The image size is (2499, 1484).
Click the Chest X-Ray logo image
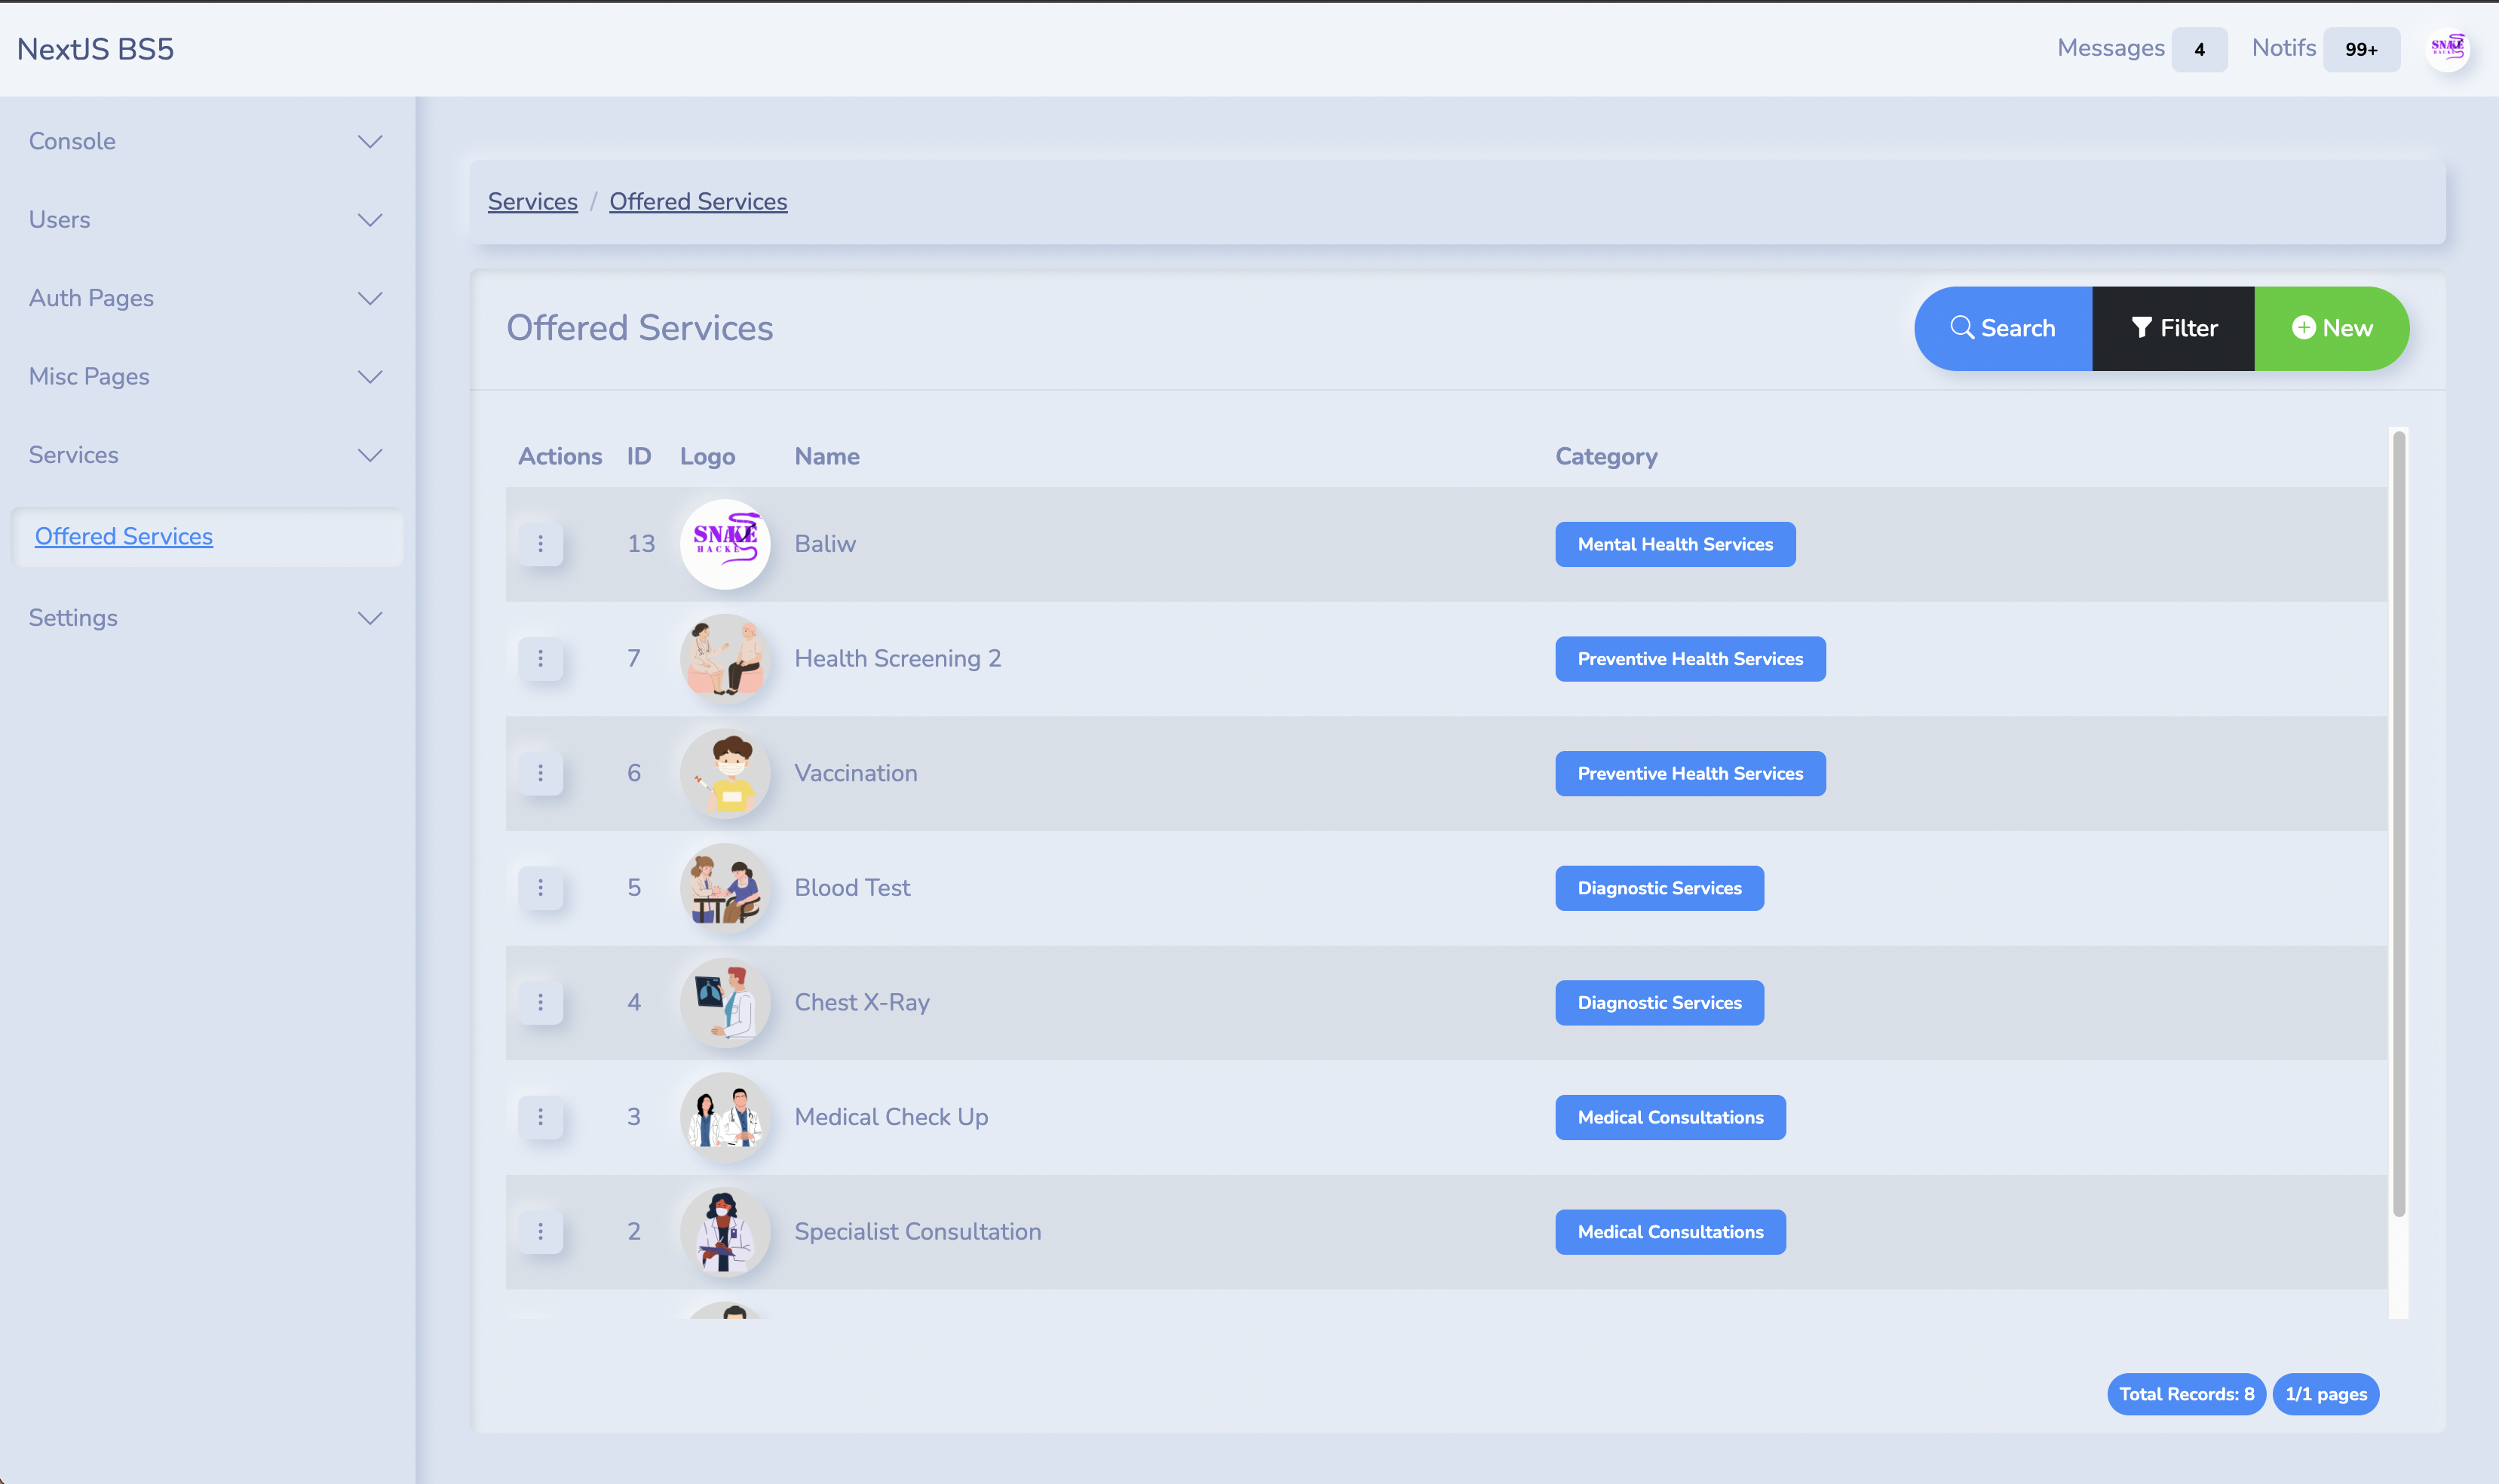coord(725,1003)
